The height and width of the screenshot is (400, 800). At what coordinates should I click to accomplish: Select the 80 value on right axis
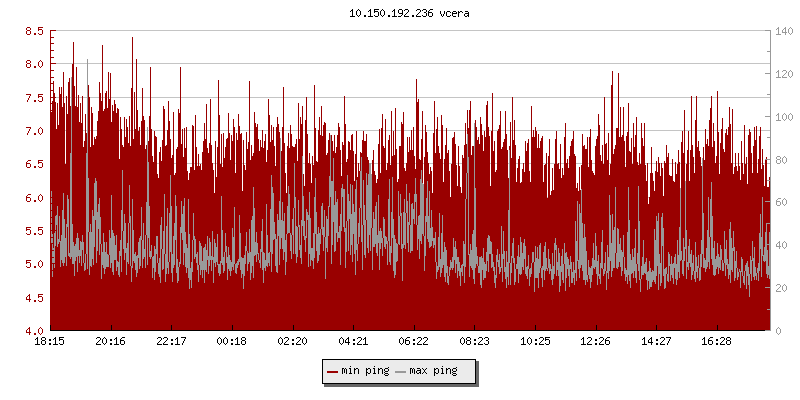781,160
